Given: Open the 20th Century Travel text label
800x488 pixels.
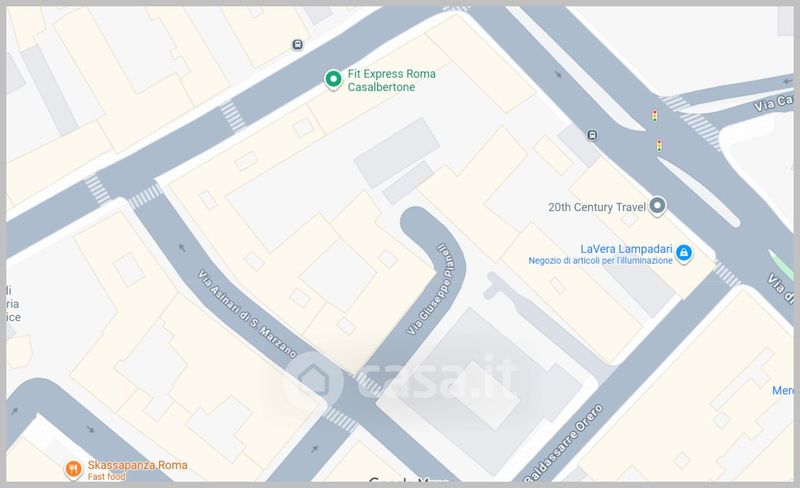Looking at the screenshot, I should [597, 207].
